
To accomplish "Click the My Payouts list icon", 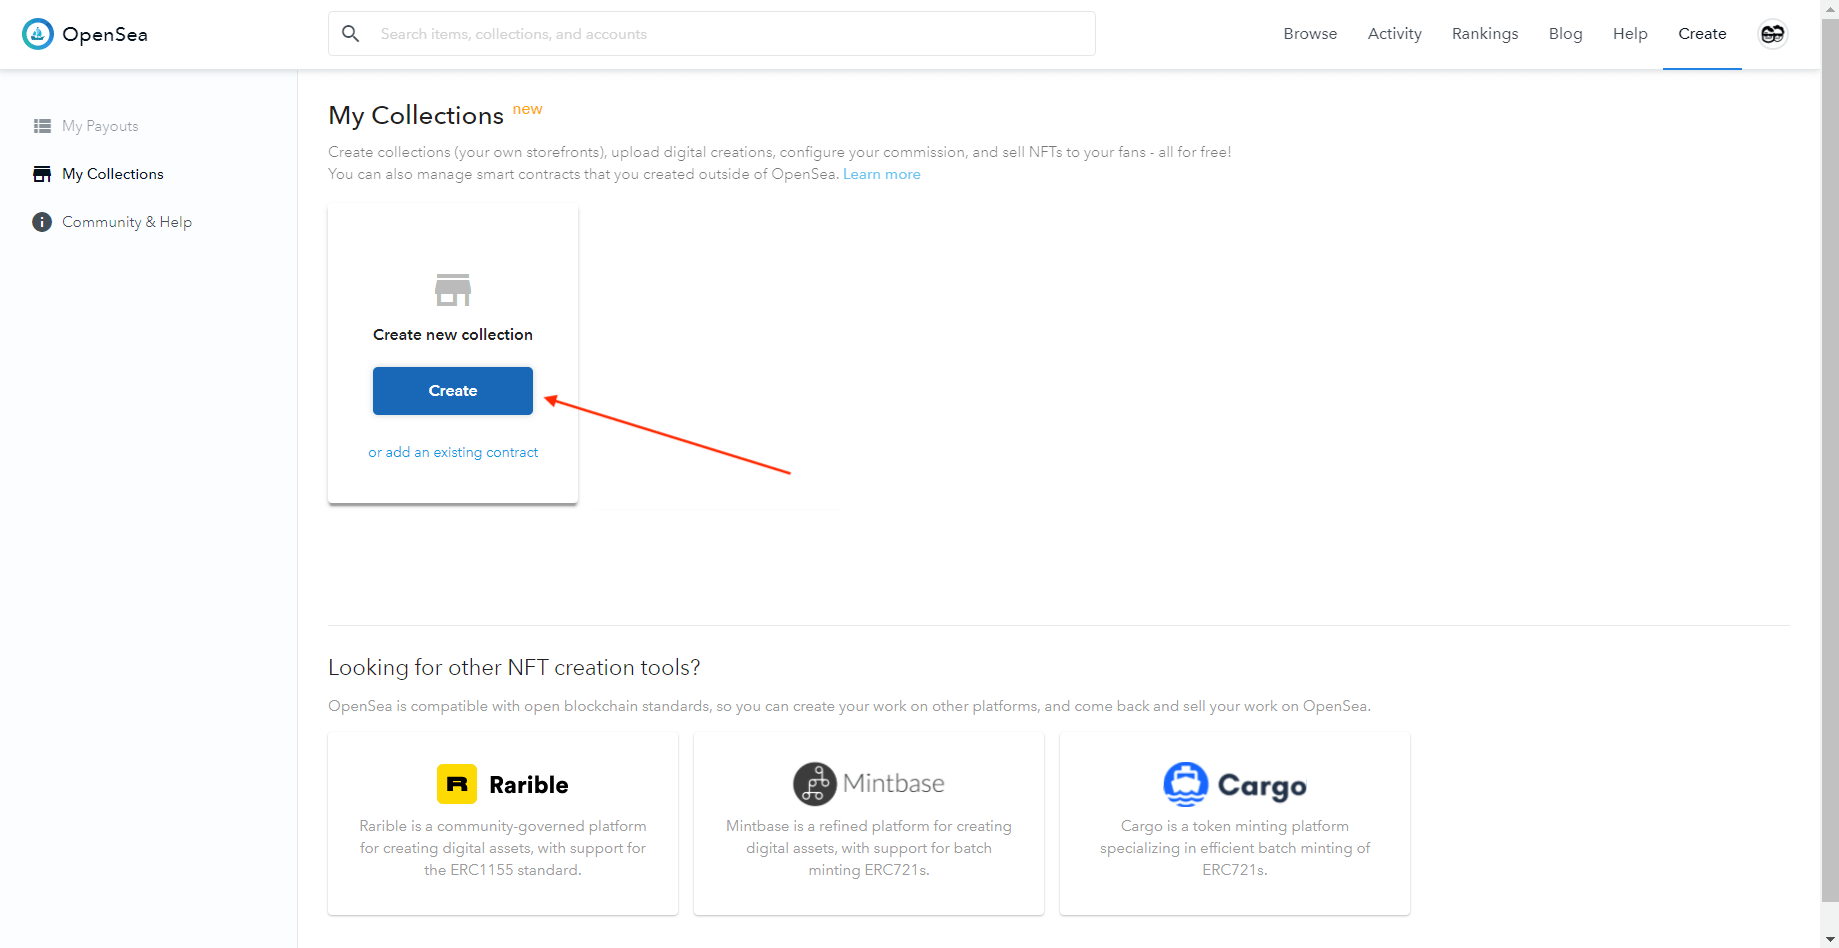I will click(42, 126).
